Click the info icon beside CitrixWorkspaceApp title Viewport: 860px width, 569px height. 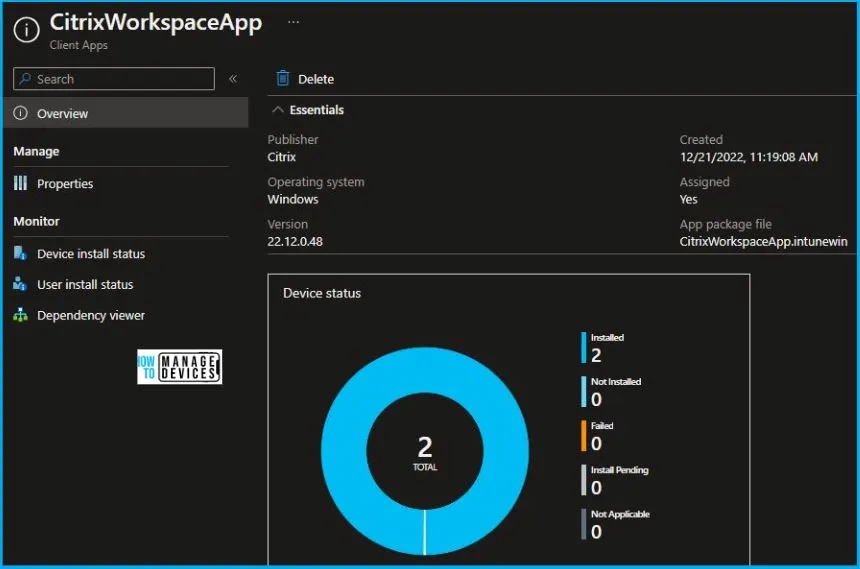click(x=26, y=29)
